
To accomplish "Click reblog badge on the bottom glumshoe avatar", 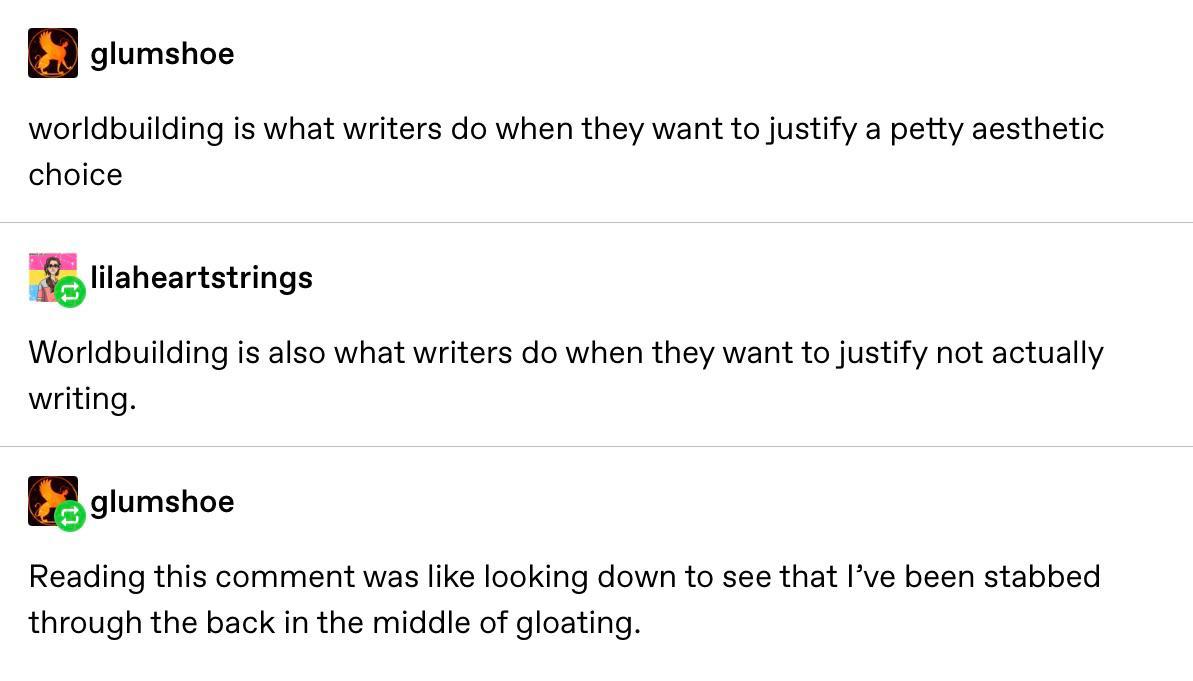I will [70, 517].
